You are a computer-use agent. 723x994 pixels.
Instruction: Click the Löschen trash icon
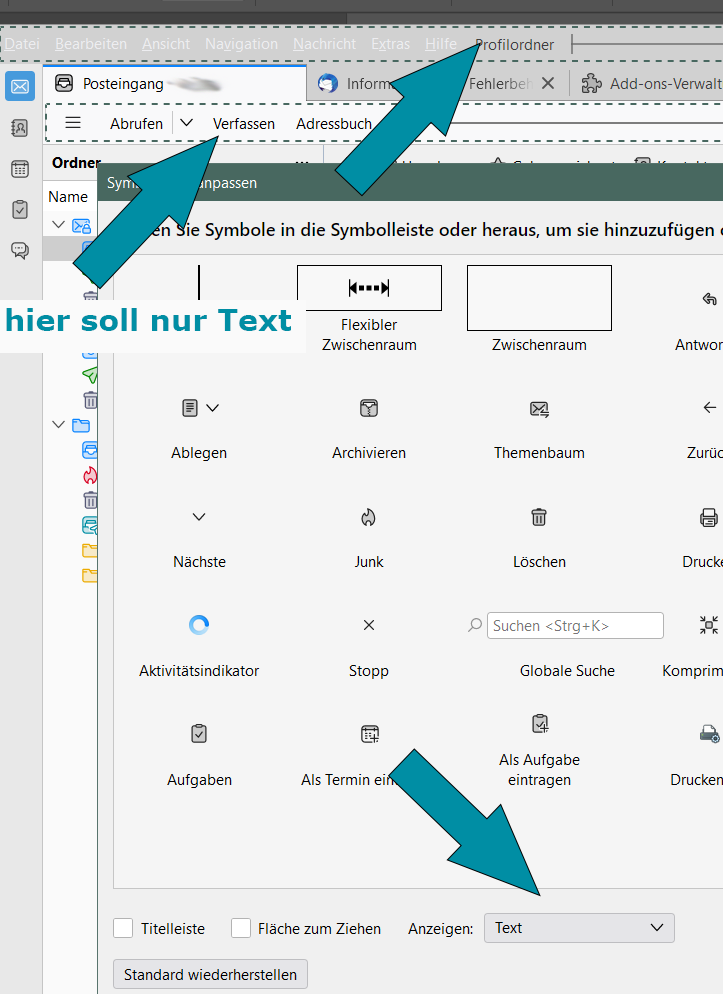[539, 517]
